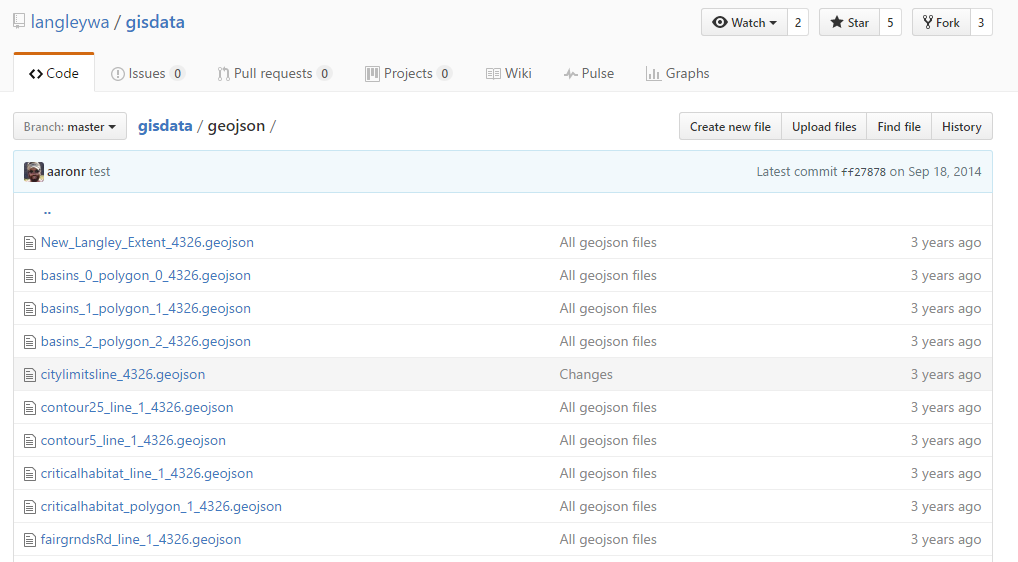
Task: Click '3 years ago' in the basins_0_polygon row
Action: tap(946, 276)
